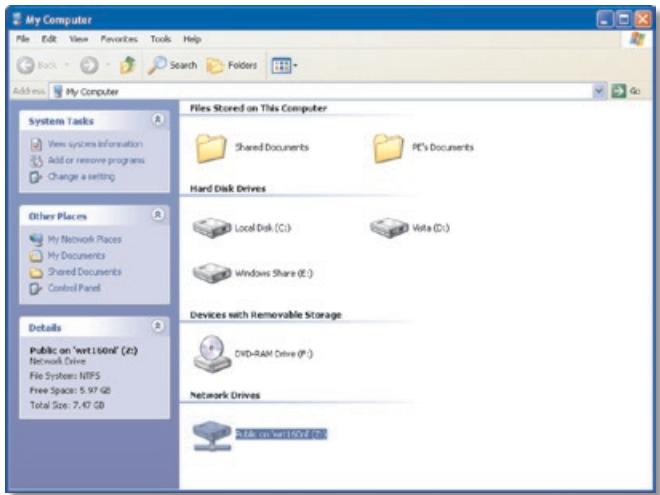Image resolution: width=660 pixels, height=495 pixels.
Task: Select the Shared Documents folder icon
Action: click(x=211, y=148)
